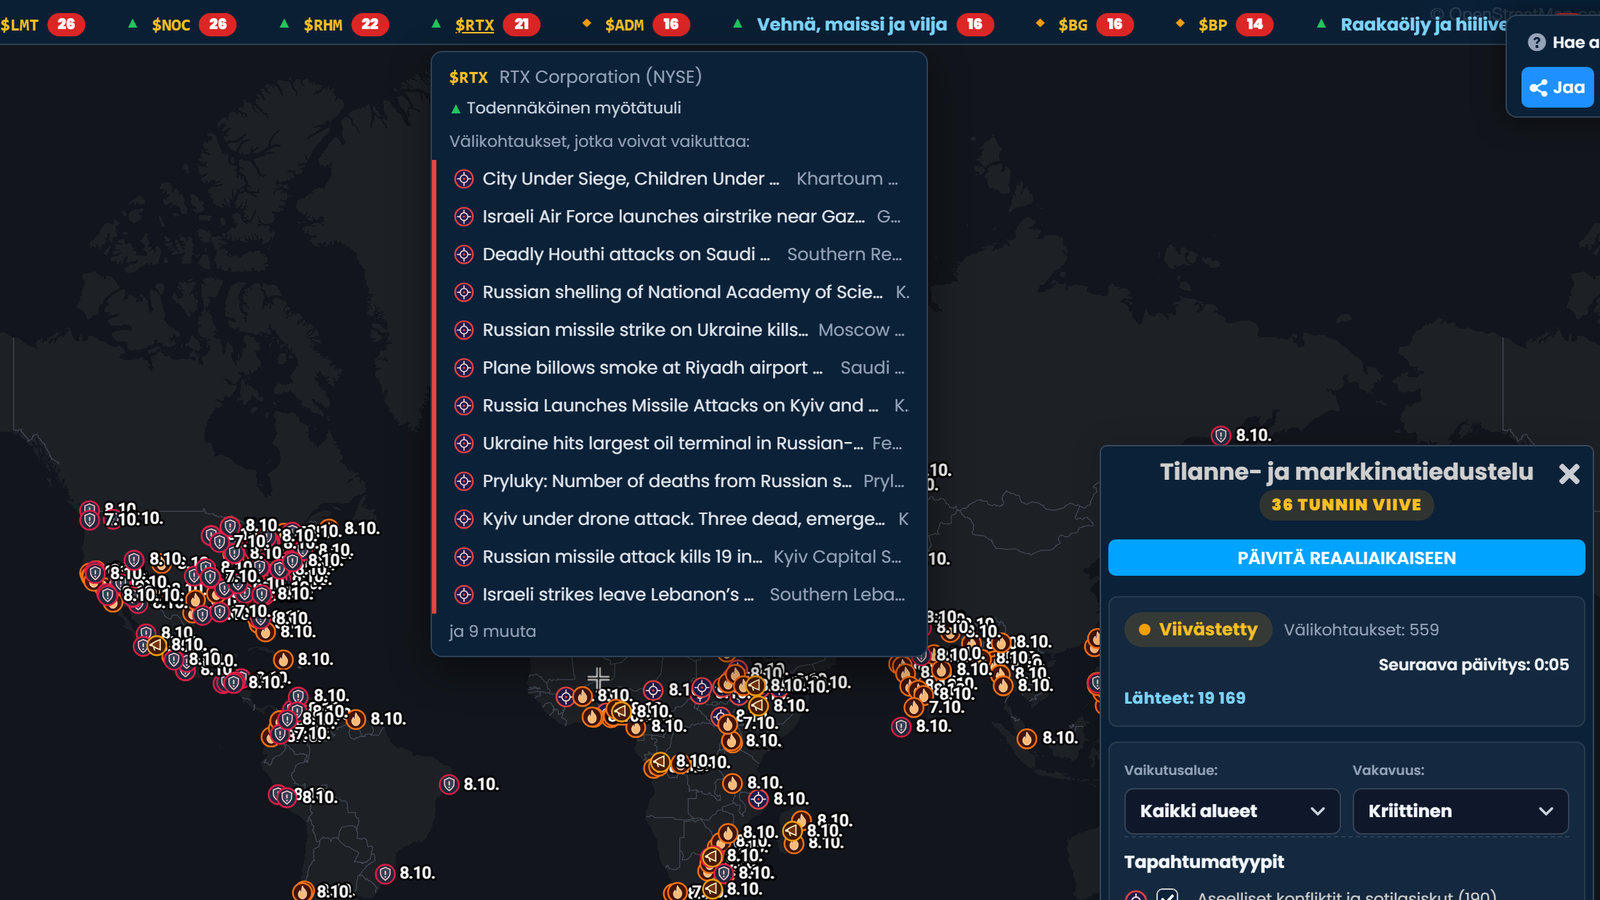1600x900 pixels.
Task: Click crosshair icon beside Israeli strikes leave Lebanon's
Action: tap(464, 595)
